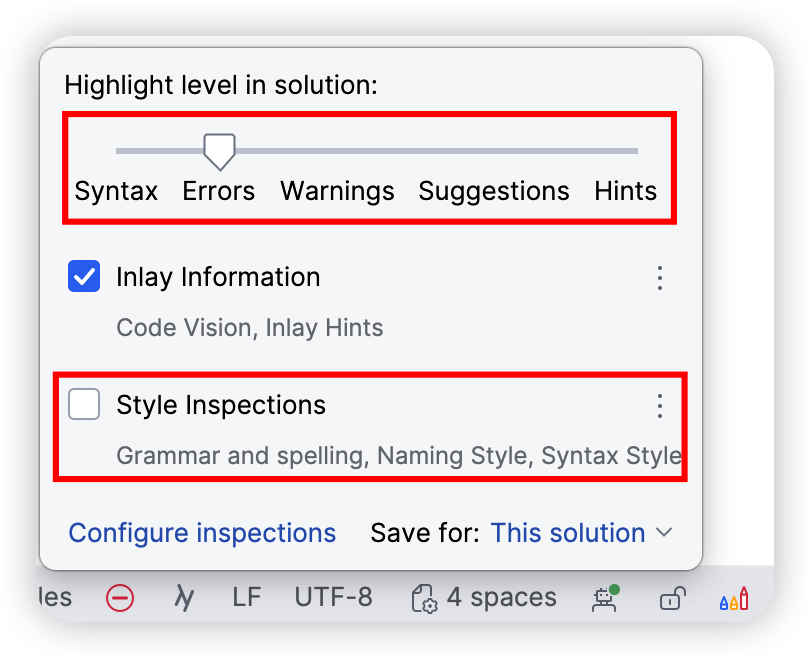Open the LF line separator menu

[x=247, y=598]
